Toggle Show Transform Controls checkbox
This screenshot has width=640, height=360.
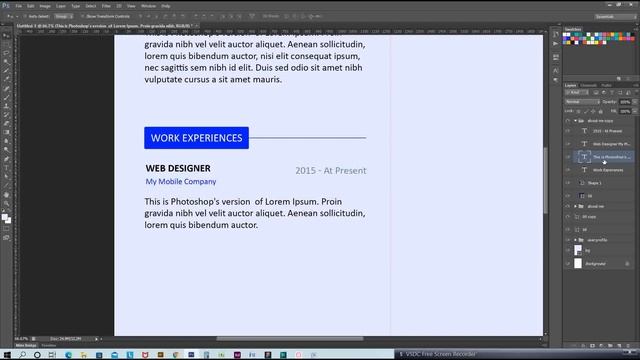point(82,16)
